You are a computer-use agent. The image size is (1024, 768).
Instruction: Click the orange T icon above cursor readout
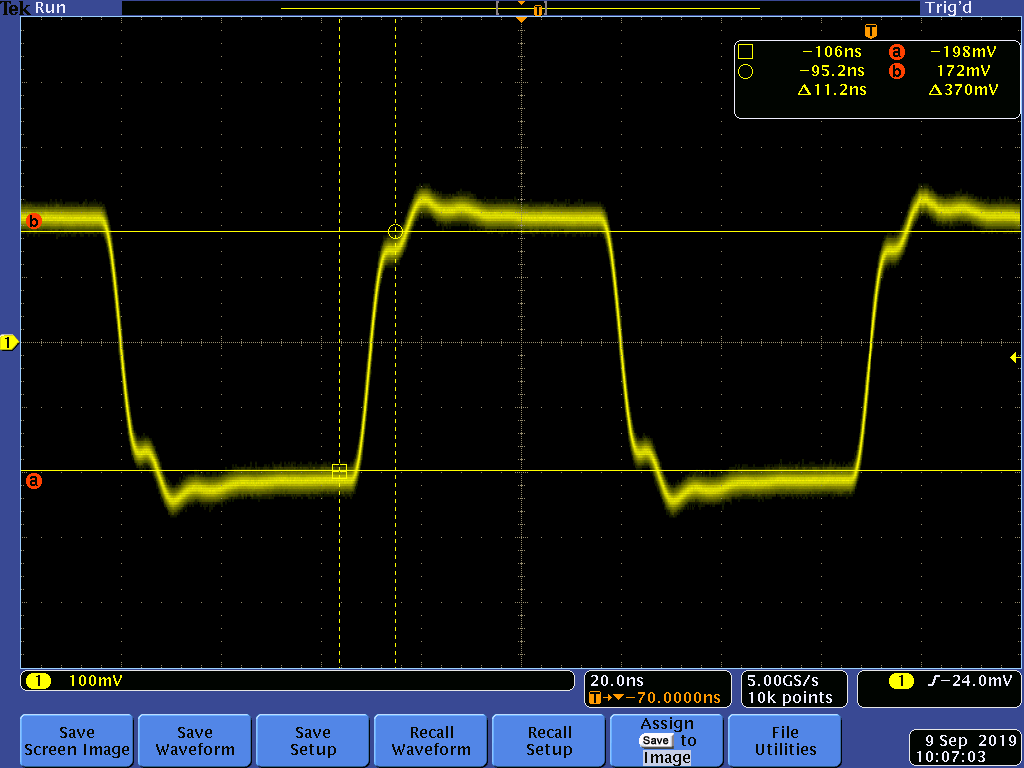[870, 31]
